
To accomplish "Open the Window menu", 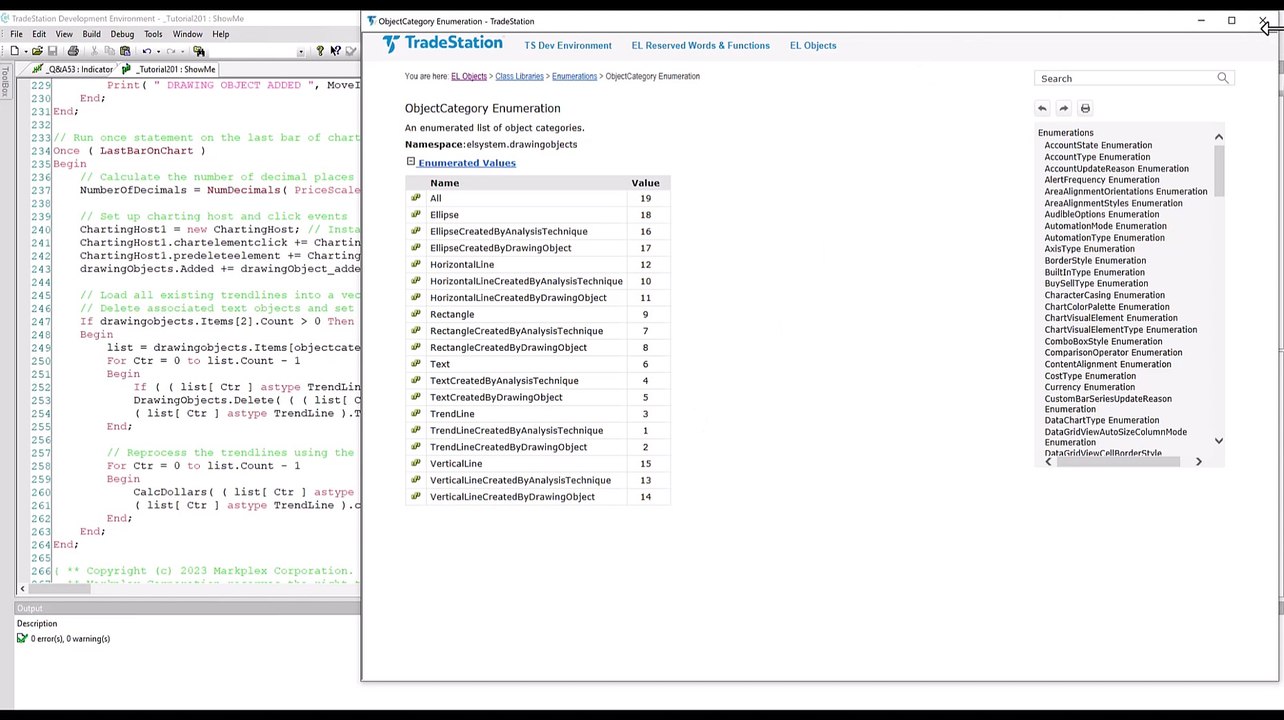I will (187, 34).
